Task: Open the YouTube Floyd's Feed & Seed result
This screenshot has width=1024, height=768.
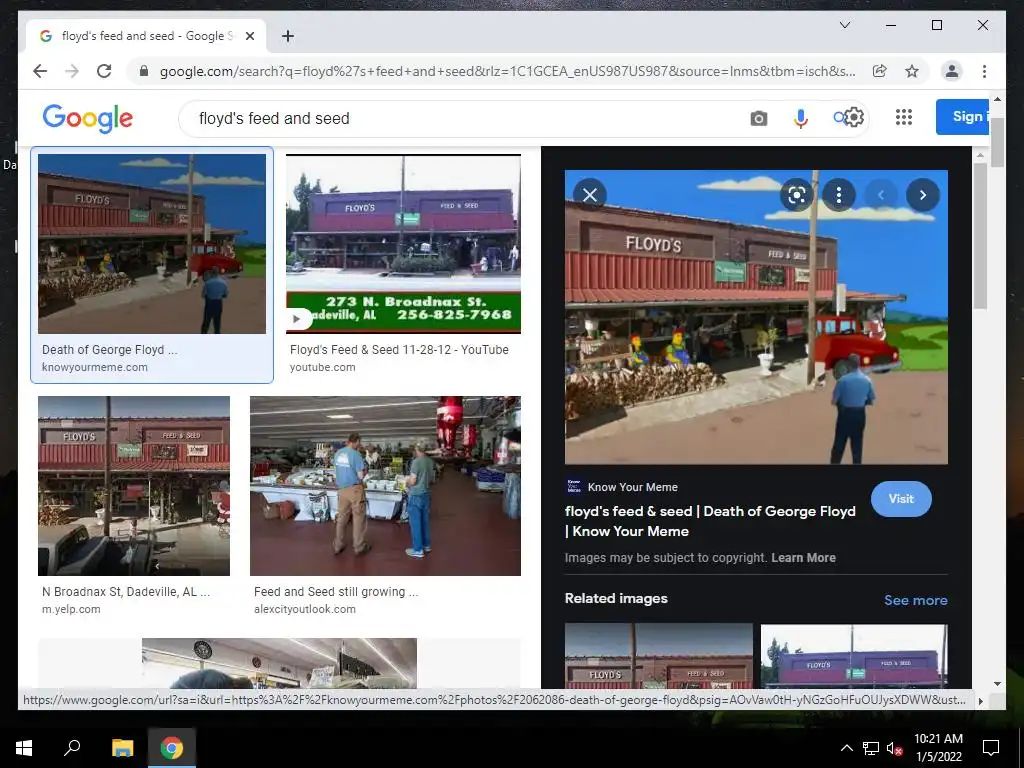Action: (404, 244)
